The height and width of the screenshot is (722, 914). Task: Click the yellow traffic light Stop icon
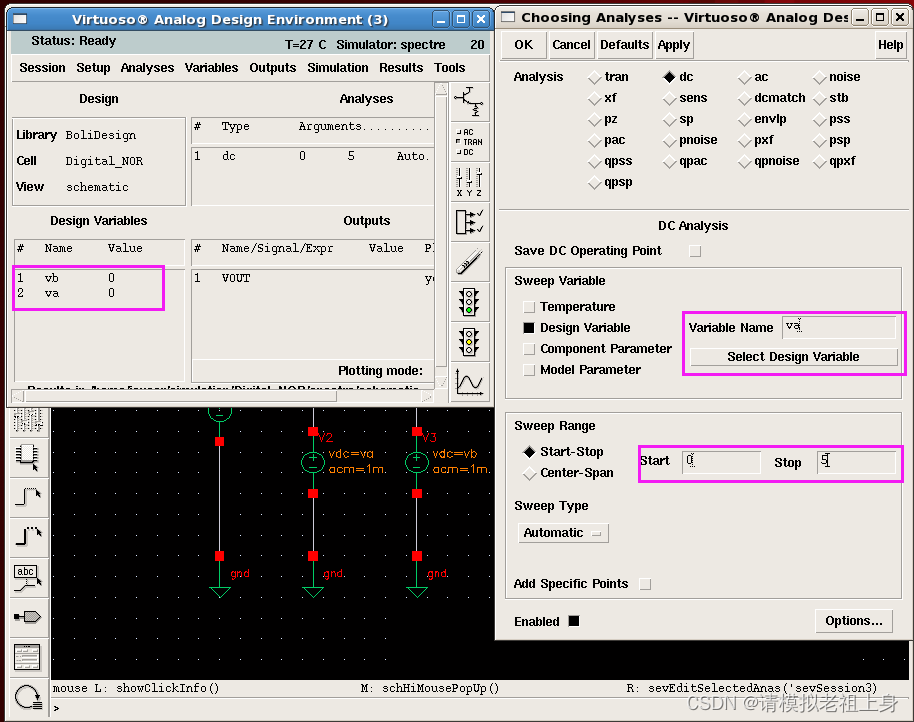coord(469,343)
